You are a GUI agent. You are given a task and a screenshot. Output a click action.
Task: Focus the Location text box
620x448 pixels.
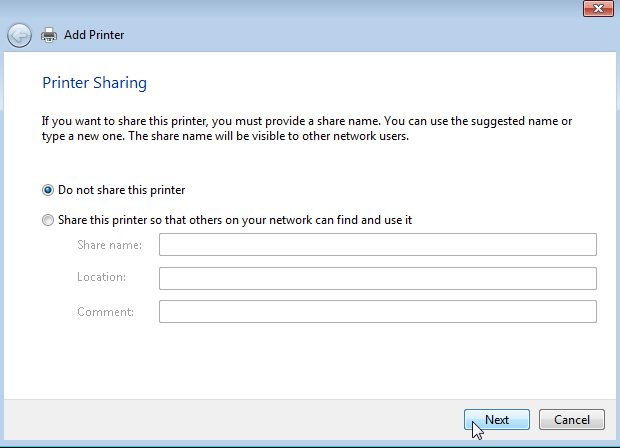click(x=378, y=278)
